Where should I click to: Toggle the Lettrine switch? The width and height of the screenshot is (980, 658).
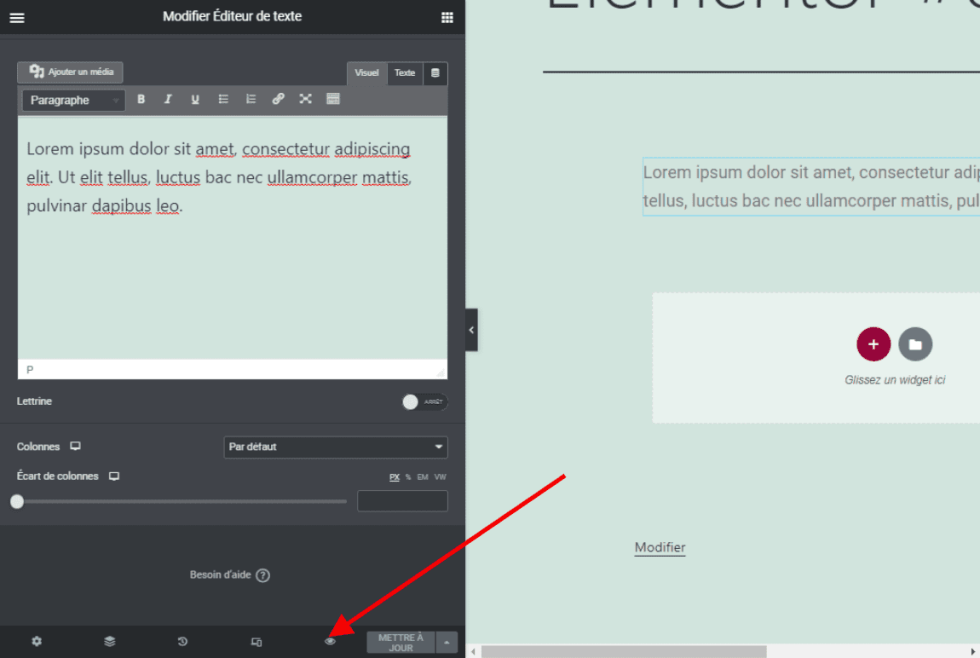[x=424, y=402]
